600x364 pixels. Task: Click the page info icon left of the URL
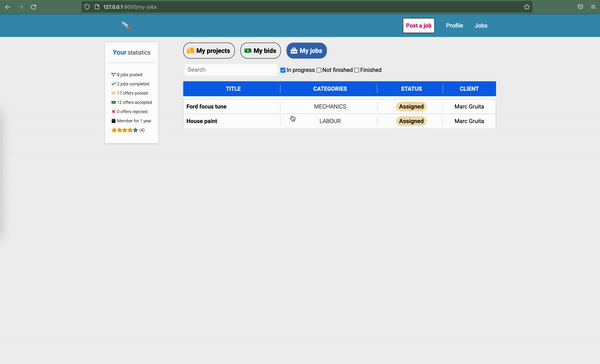[x=97, y=7]
